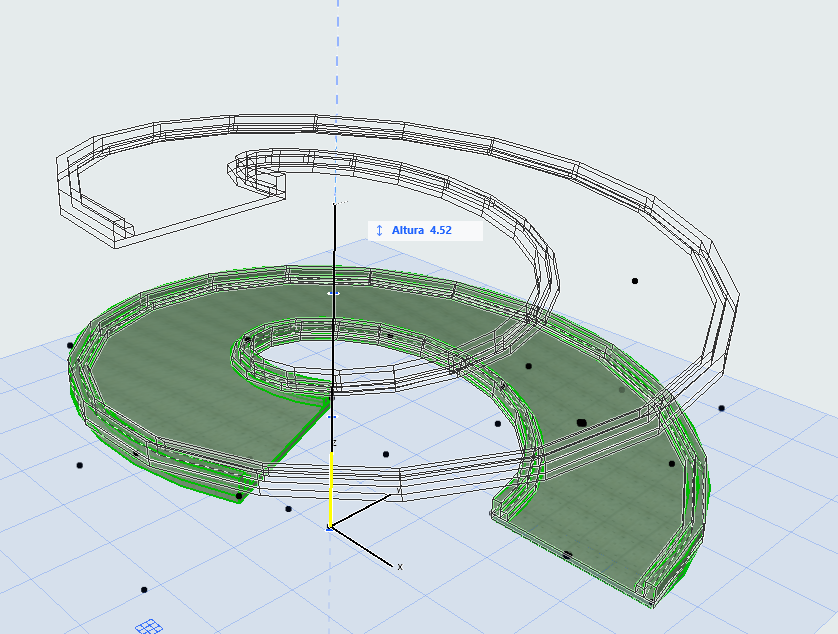Click the blue ellipse marker on the vertical line
Screen dimensions: 838x634
[x=334, y=293]
